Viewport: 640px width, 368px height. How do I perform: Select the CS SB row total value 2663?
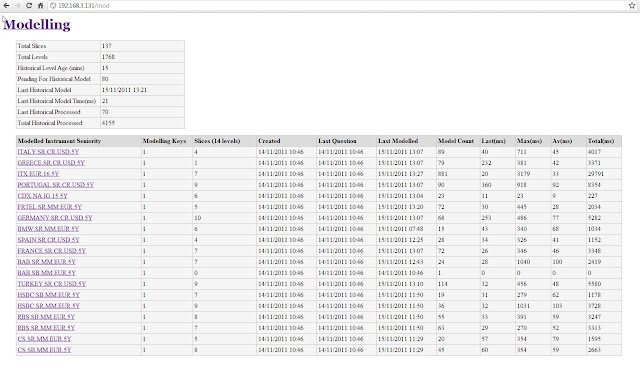pyautogui.click(x=594, y=350)
